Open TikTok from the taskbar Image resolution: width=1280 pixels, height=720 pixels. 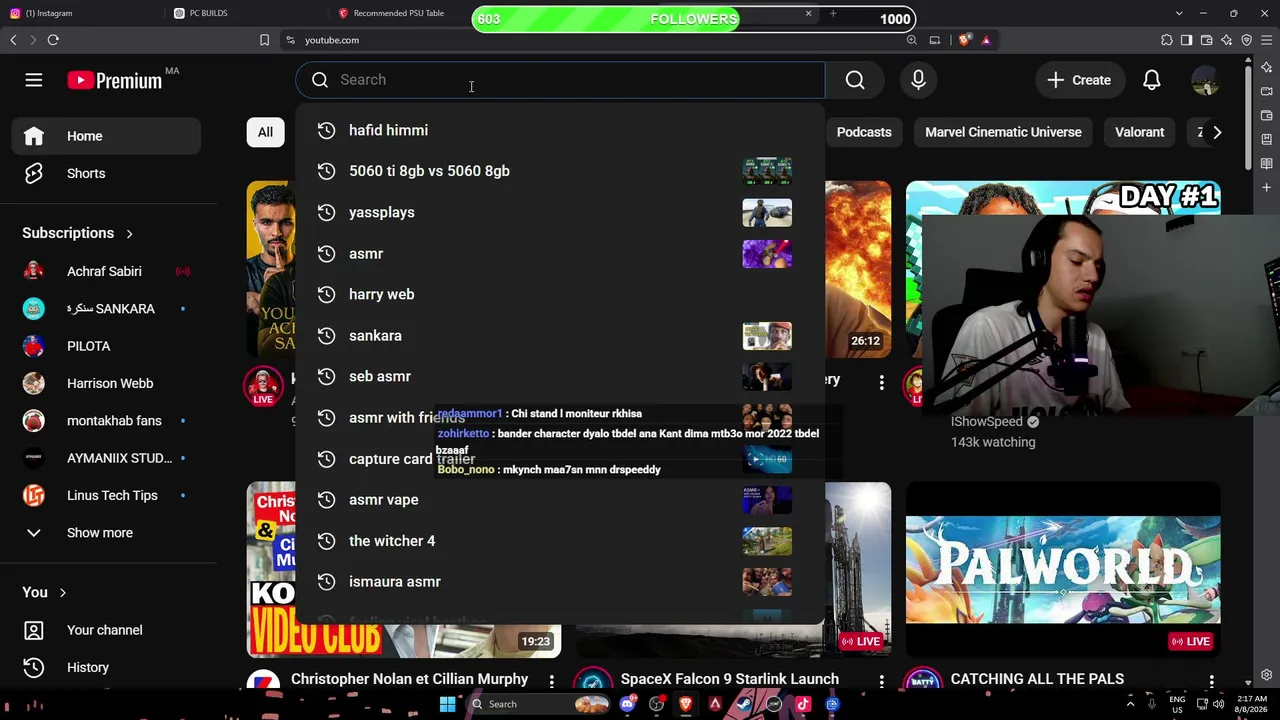(x=803, y=704)
